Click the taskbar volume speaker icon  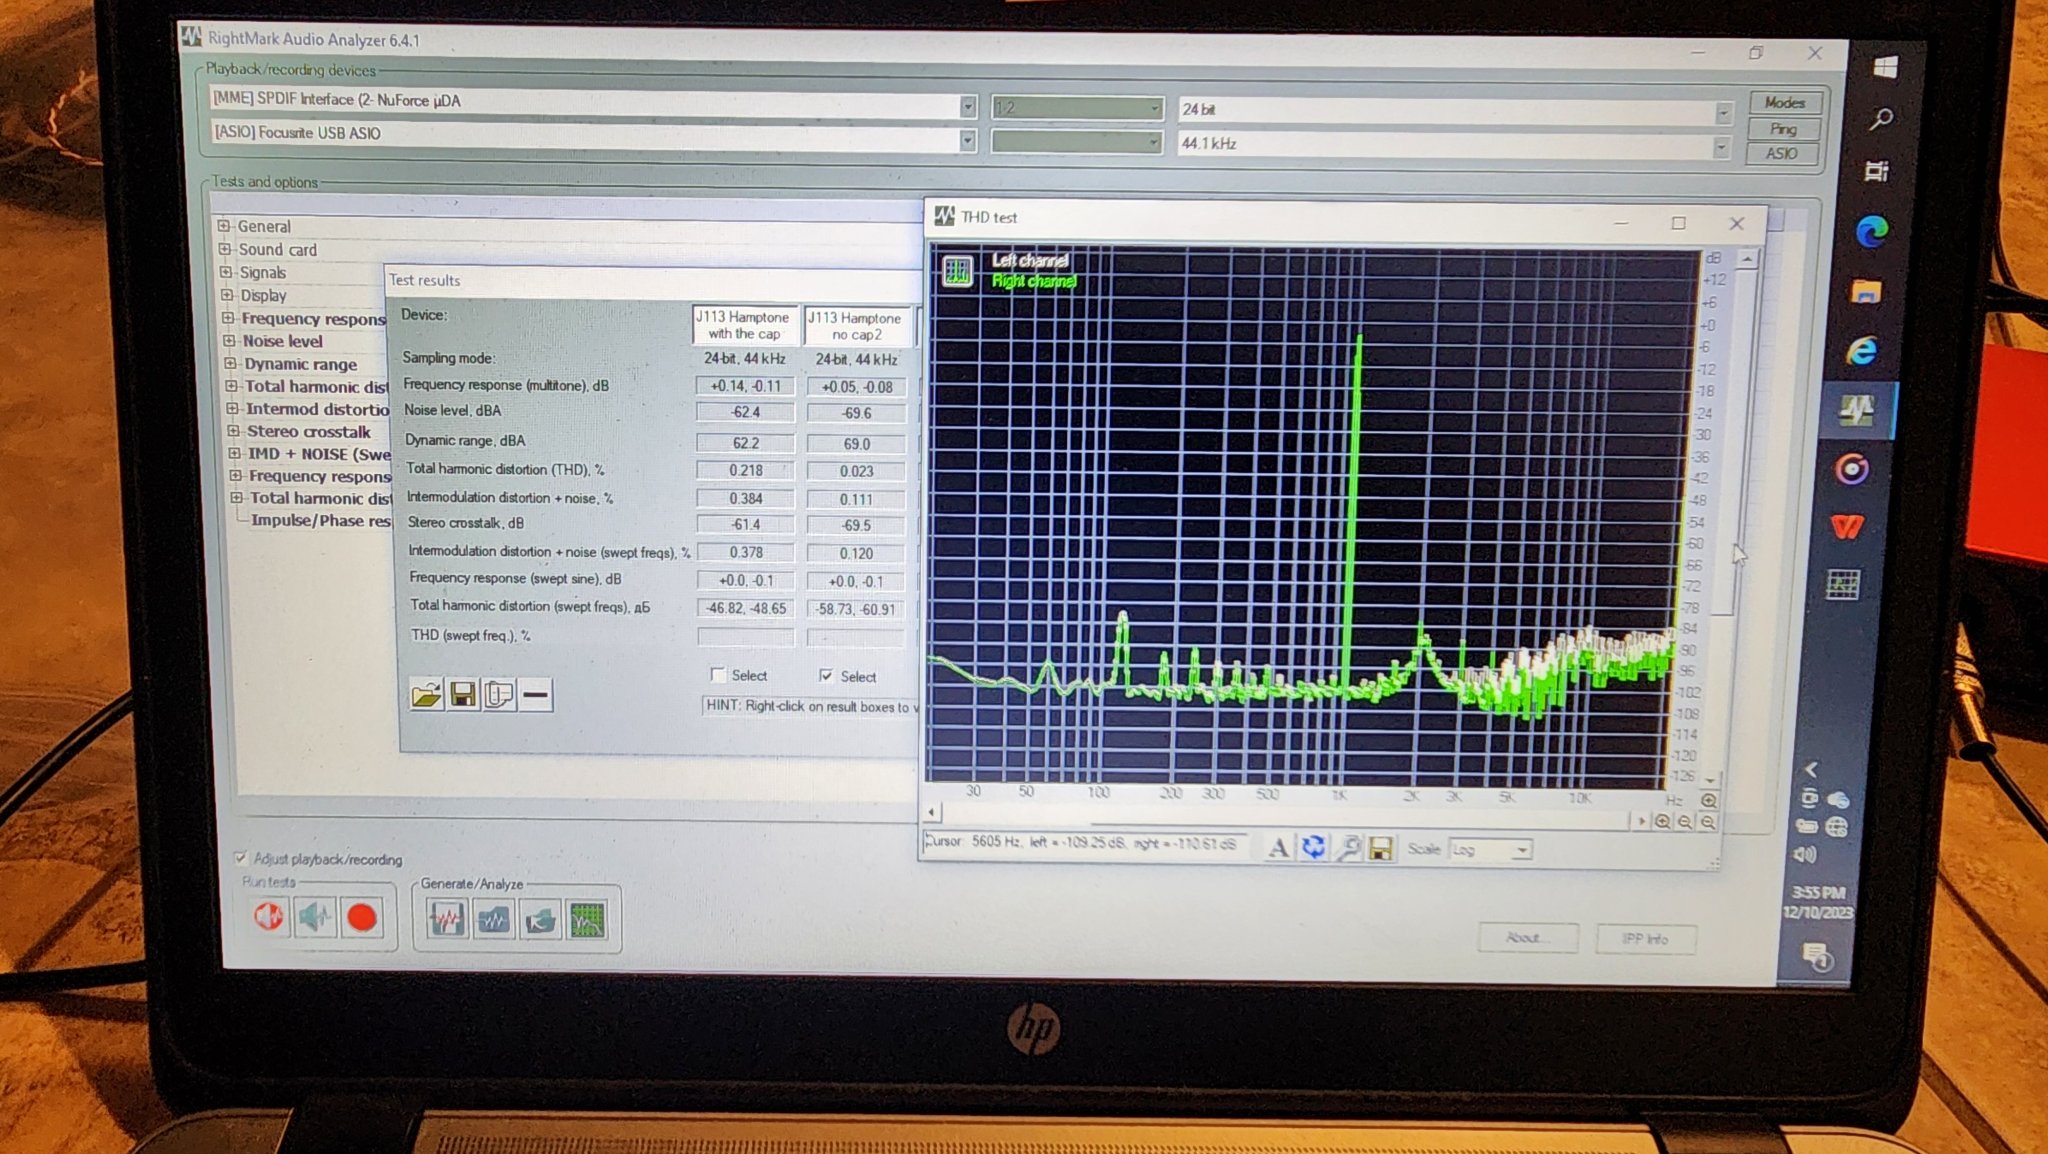[1805, 854]
